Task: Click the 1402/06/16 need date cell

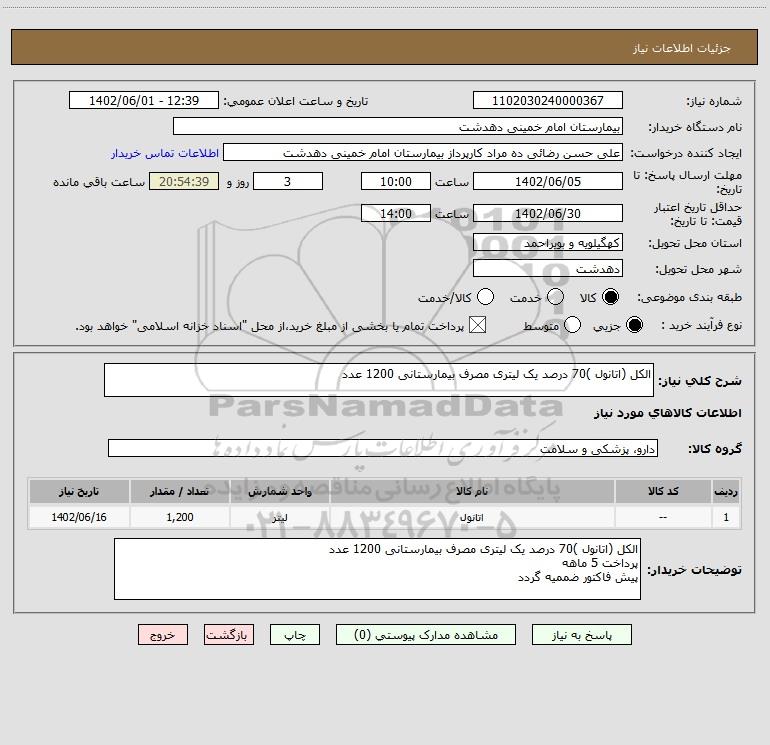Action: tap(79, 518)
